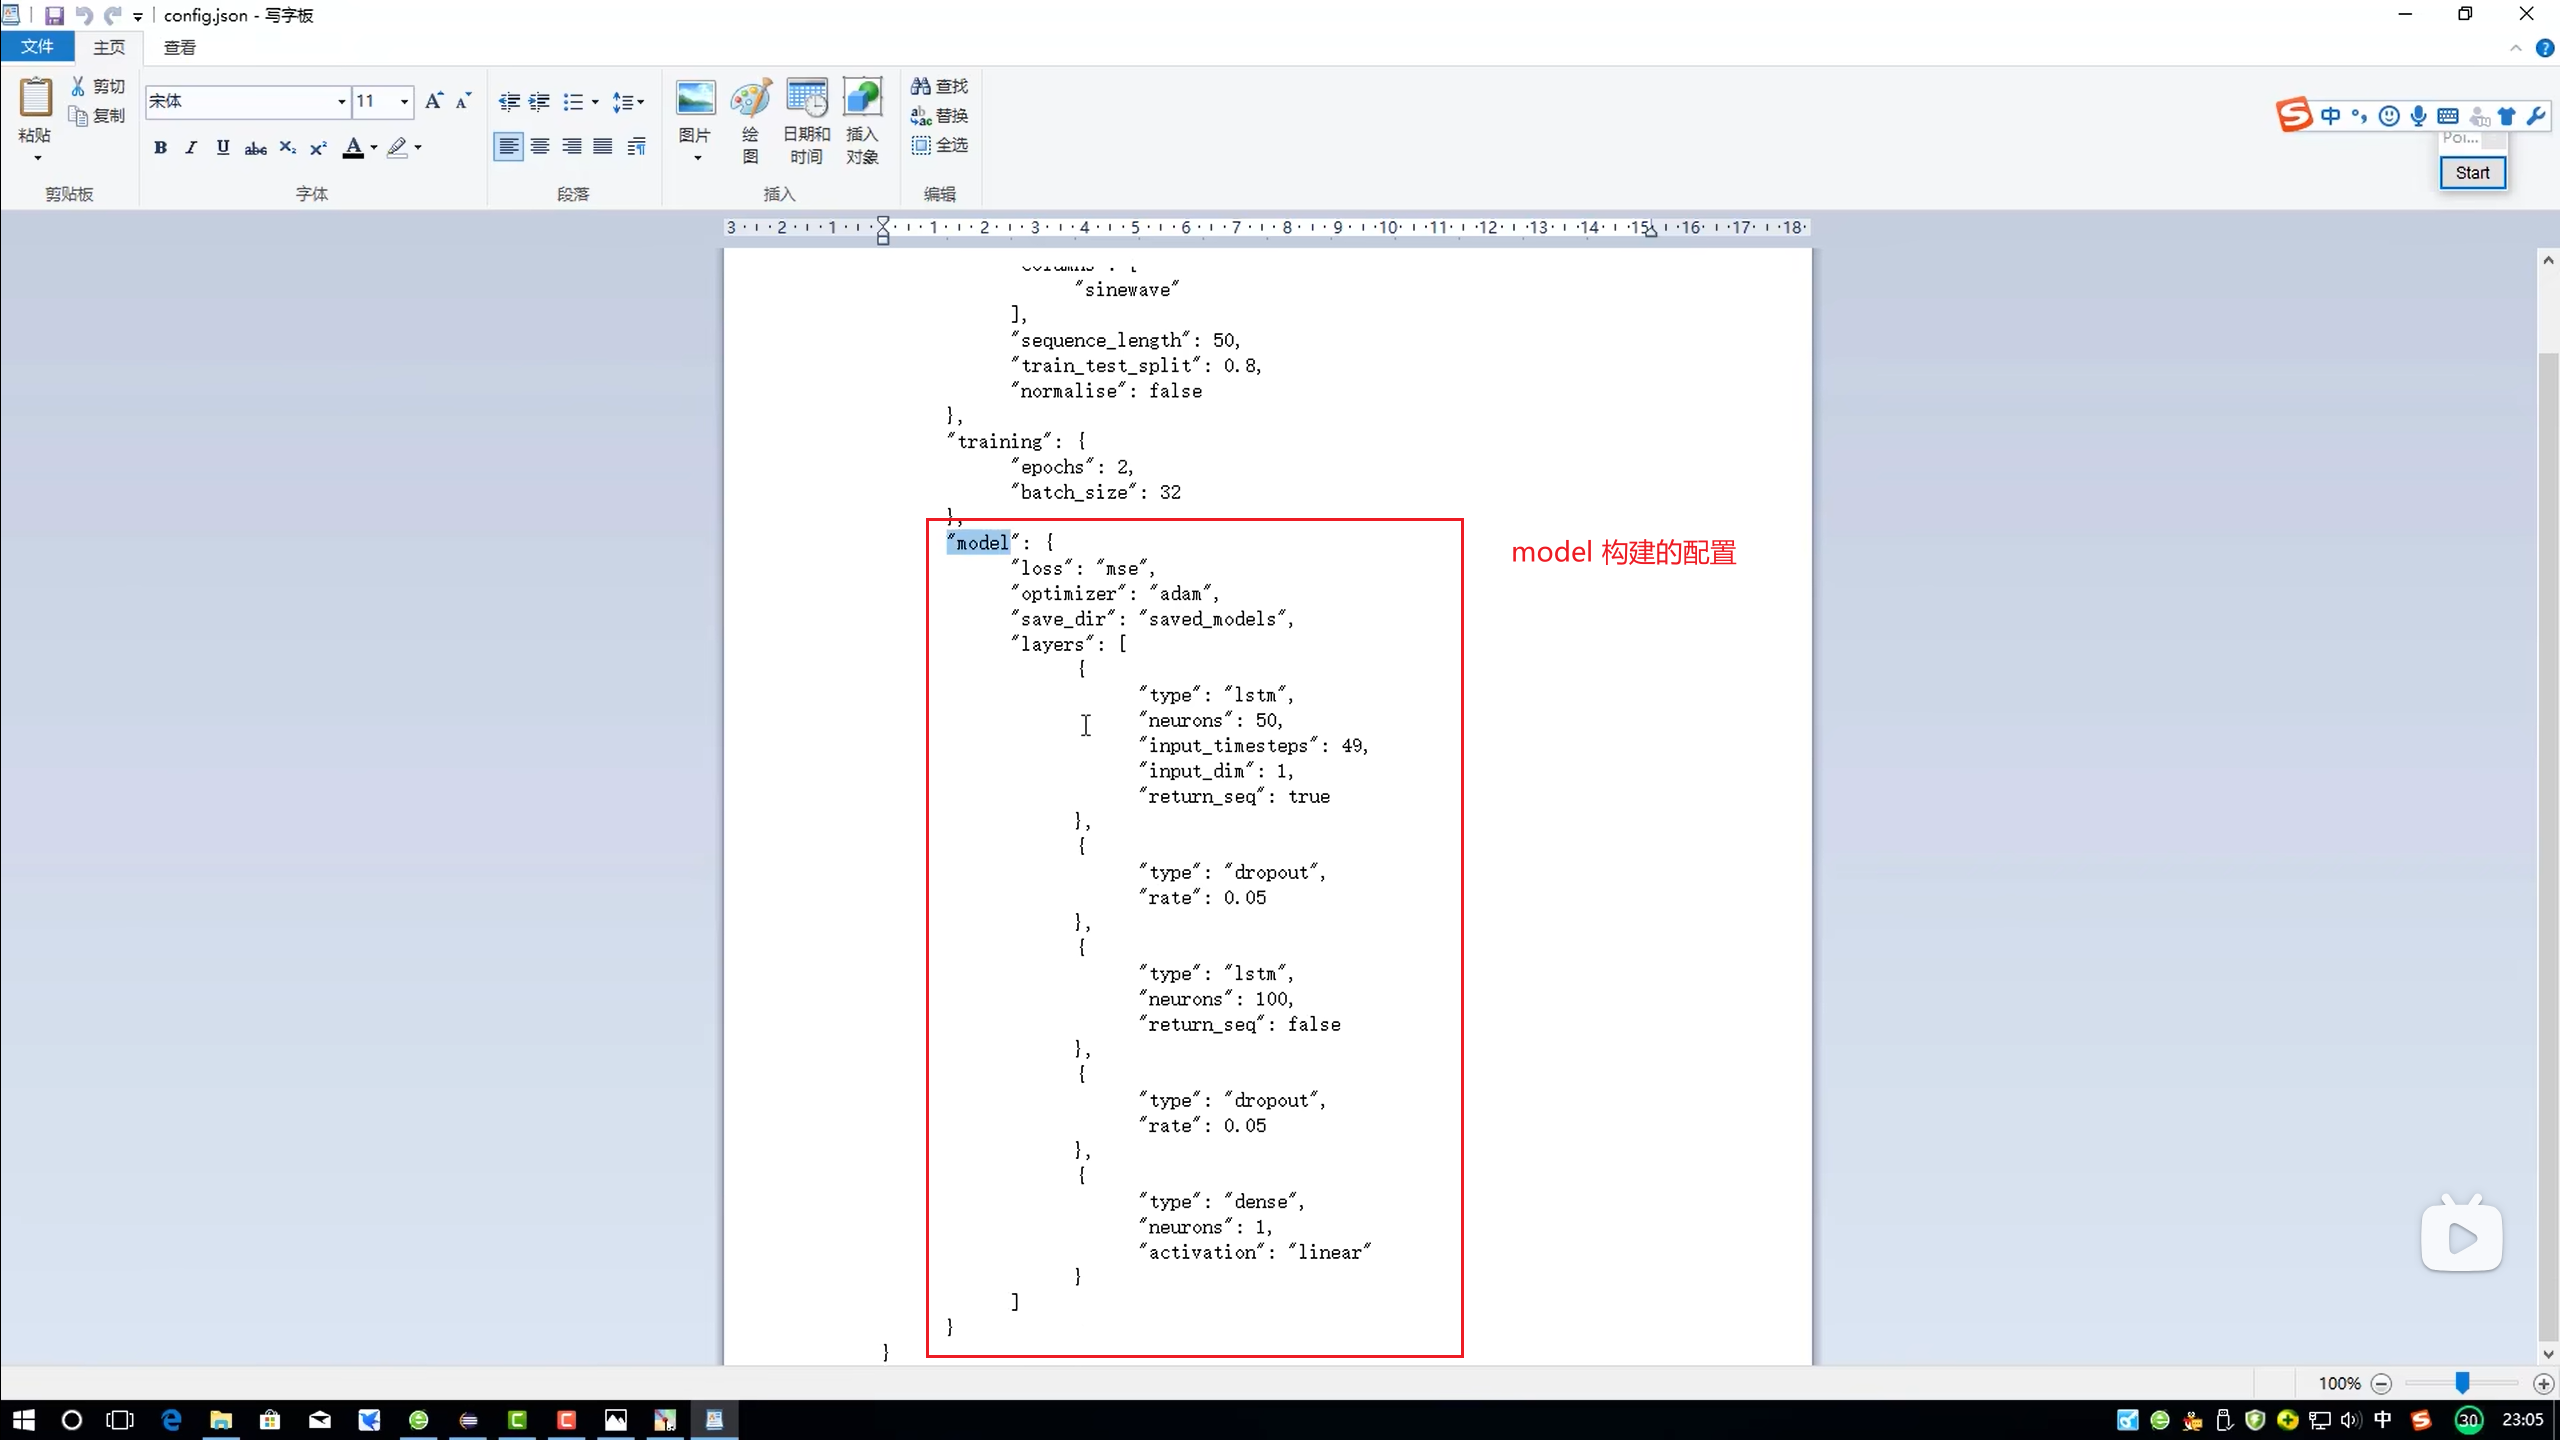Click the vertical scrollbar down arrow
This screenshot has width=2560, height=1440.
[x=2548, y=1354]
